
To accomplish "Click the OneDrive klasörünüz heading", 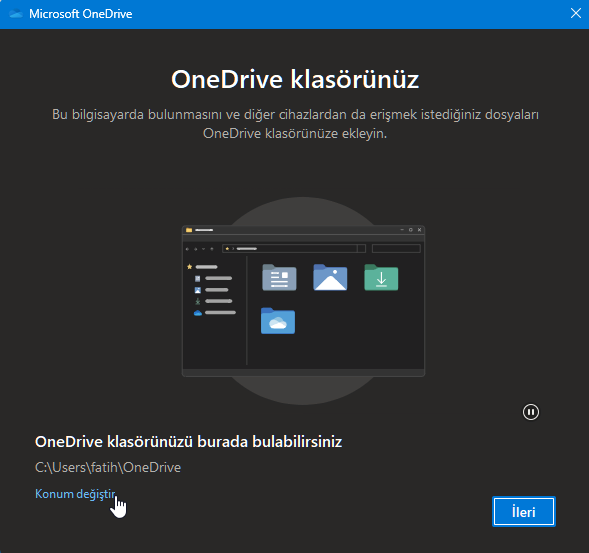I will tap(295, 79).
